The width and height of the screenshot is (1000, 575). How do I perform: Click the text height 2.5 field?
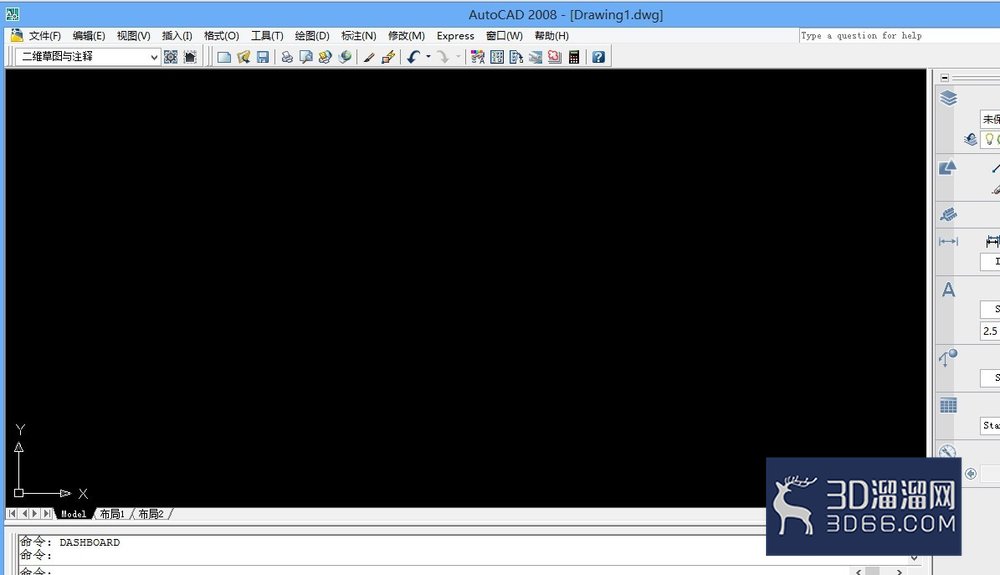coord(990,331)
